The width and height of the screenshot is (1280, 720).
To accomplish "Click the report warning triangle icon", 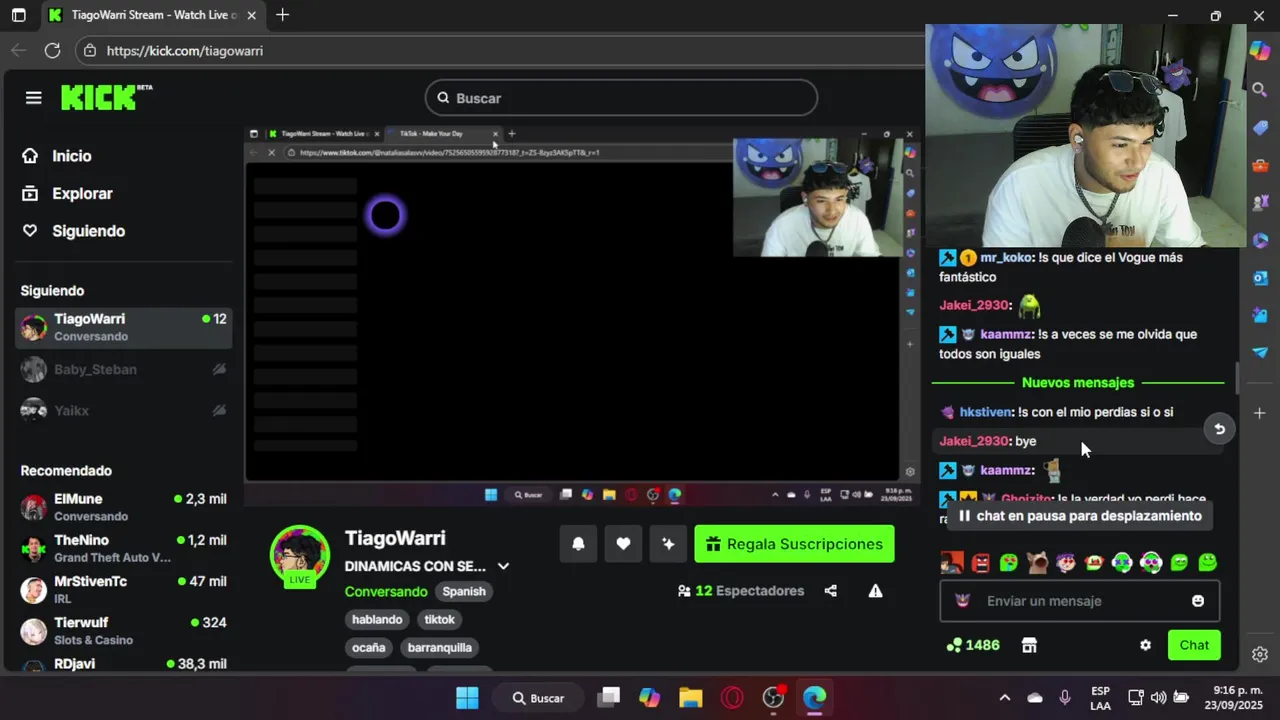I will tap(875, 591).
